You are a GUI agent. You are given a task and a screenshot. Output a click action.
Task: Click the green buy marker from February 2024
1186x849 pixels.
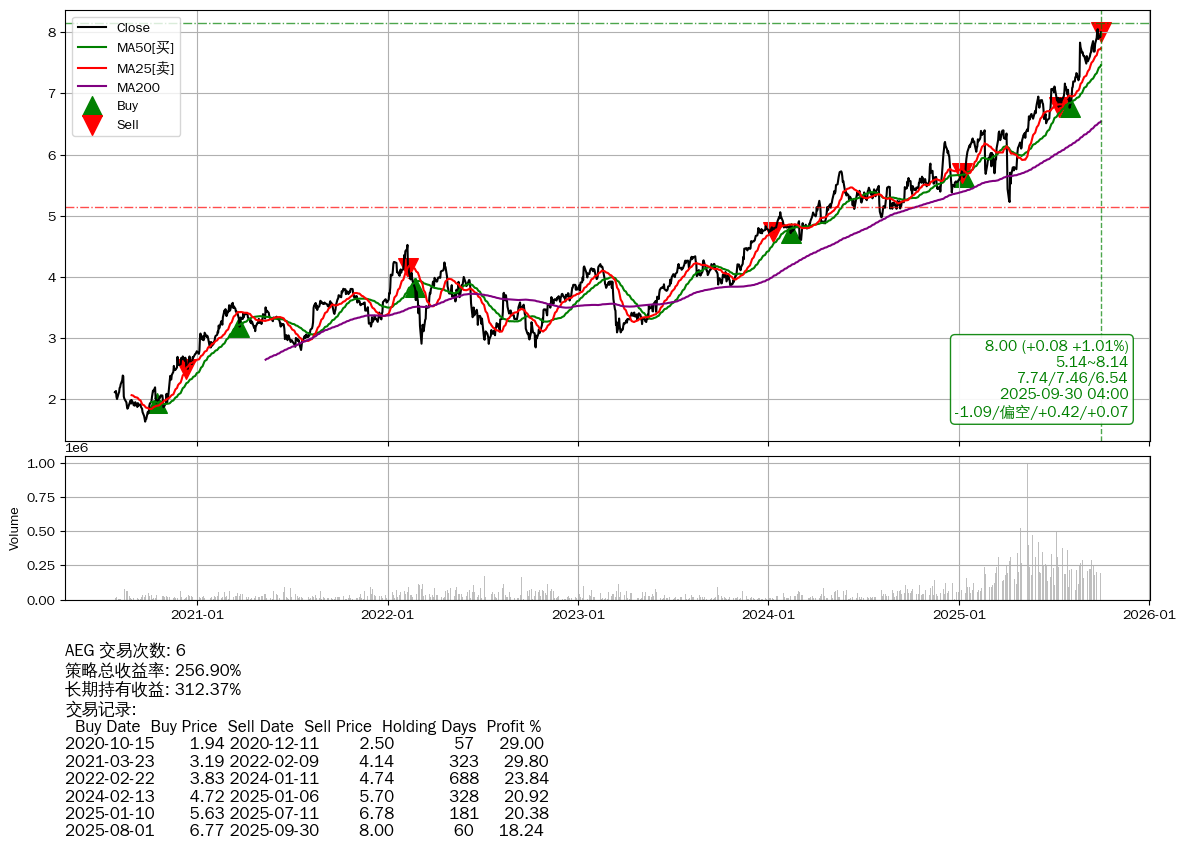(791, 232)
